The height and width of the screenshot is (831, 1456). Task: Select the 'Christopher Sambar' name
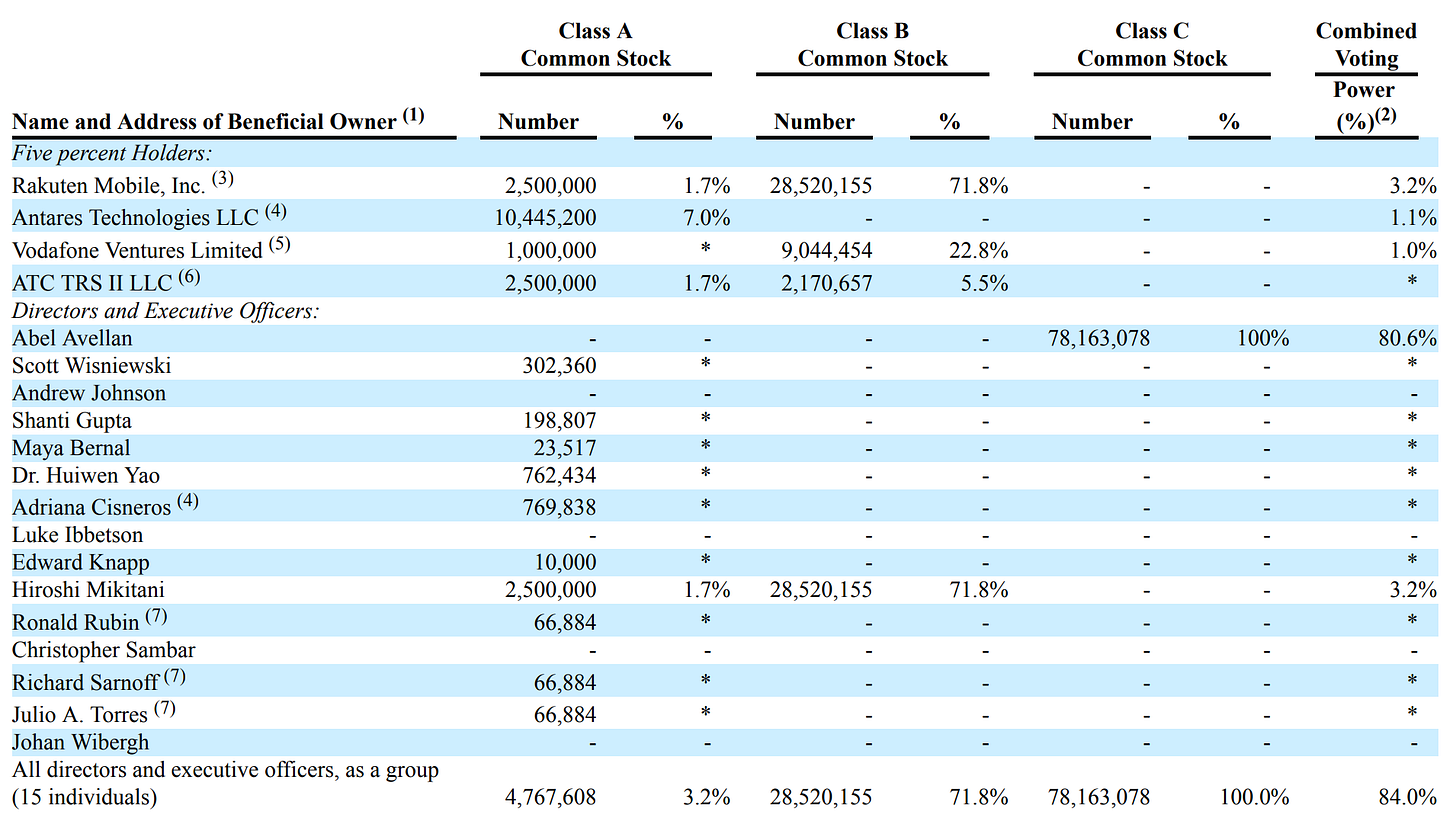click(104, 650)
